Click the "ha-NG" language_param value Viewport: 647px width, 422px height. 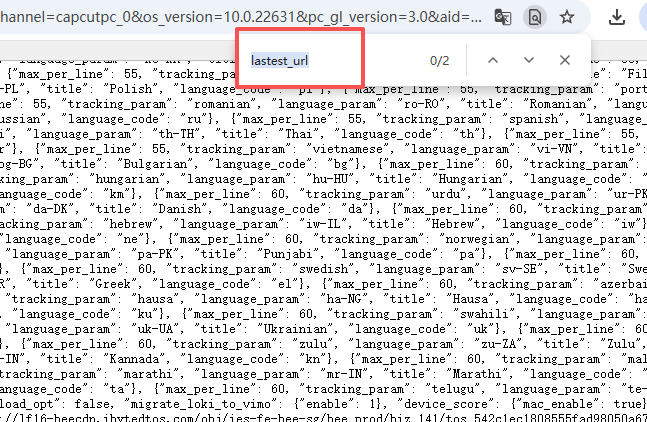point(344,299)
